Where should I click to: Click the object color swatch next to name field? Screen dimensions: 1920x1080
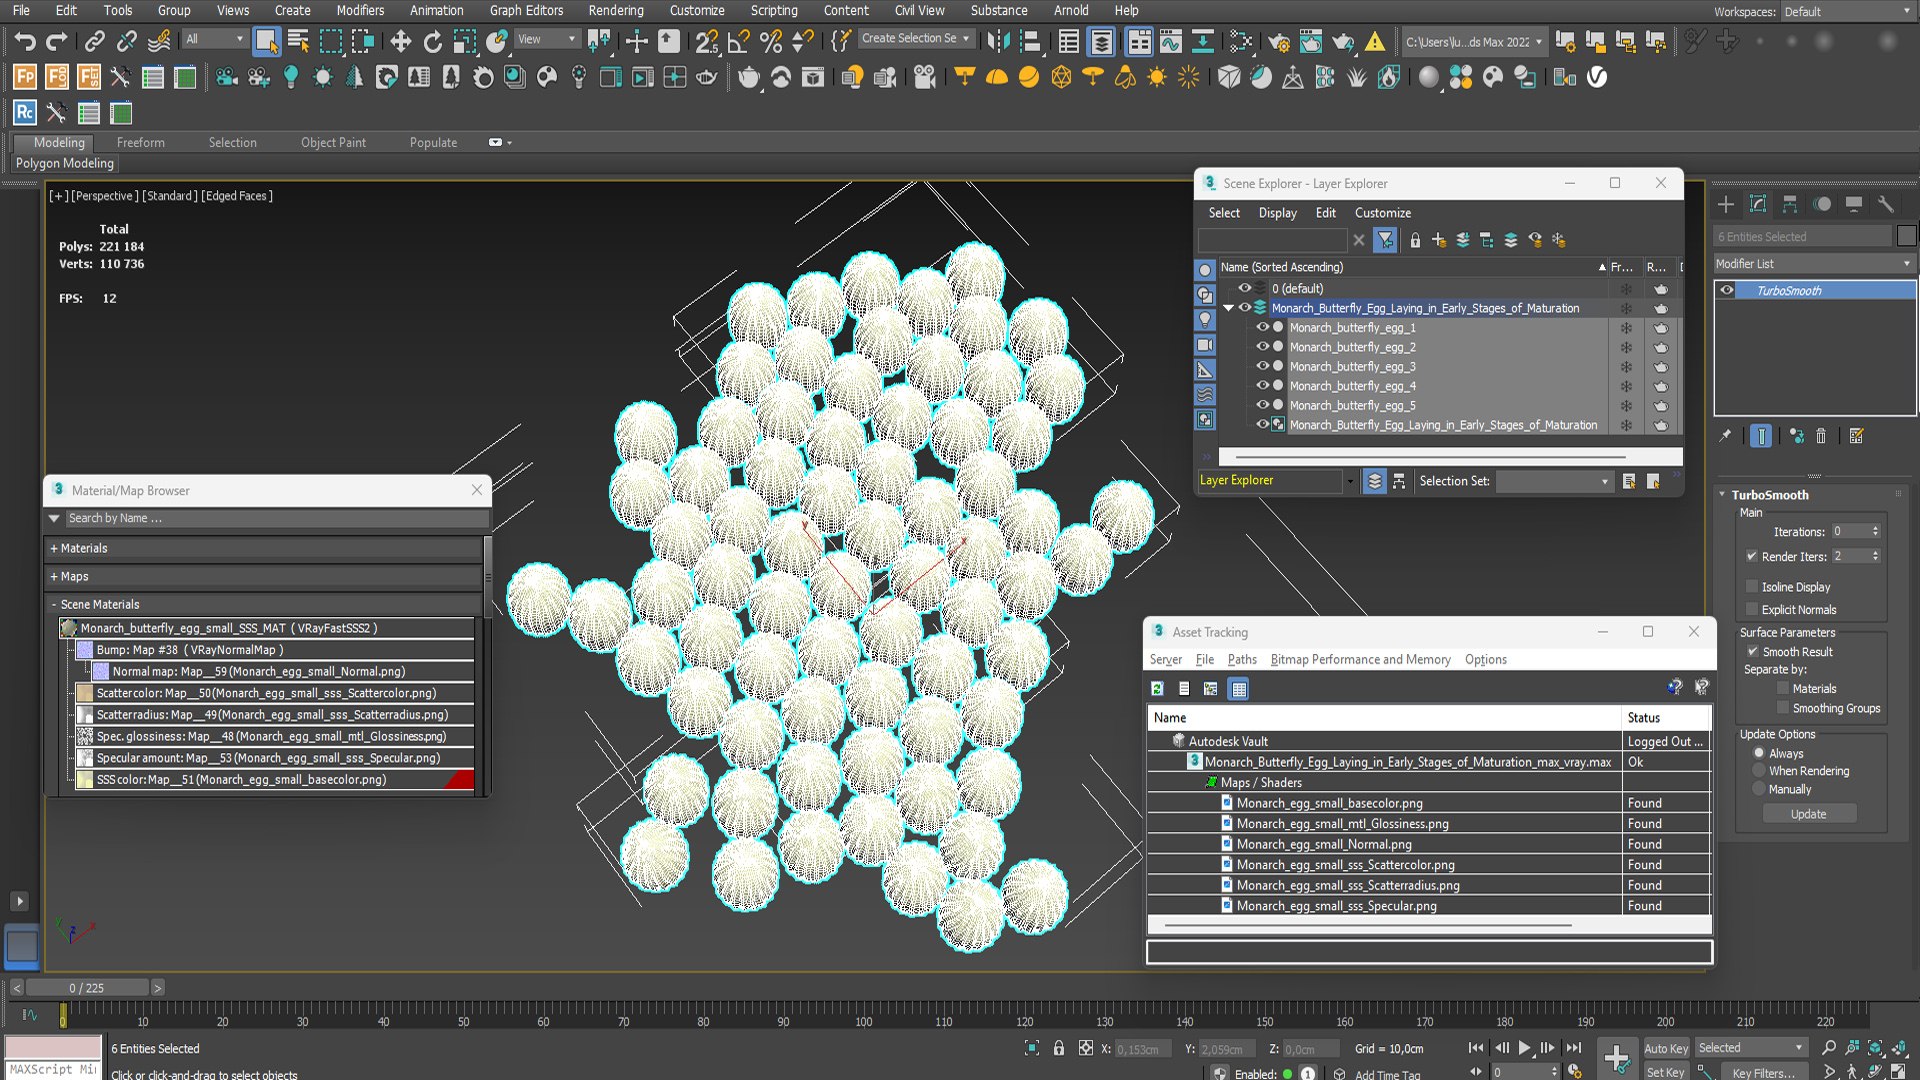coord(1907,236)
